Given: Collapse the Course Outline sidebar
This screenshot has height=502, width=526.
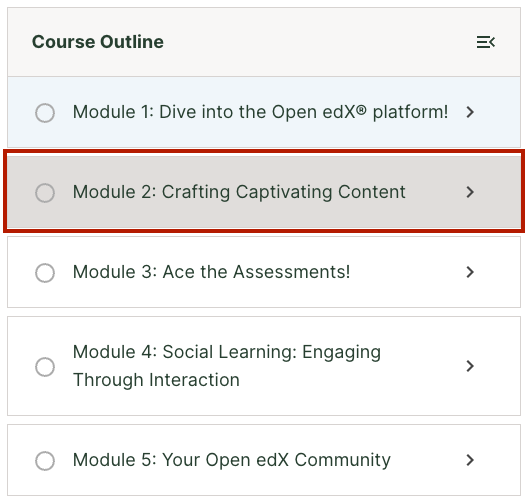Looking at the screenshot, I should pos(486,42).
